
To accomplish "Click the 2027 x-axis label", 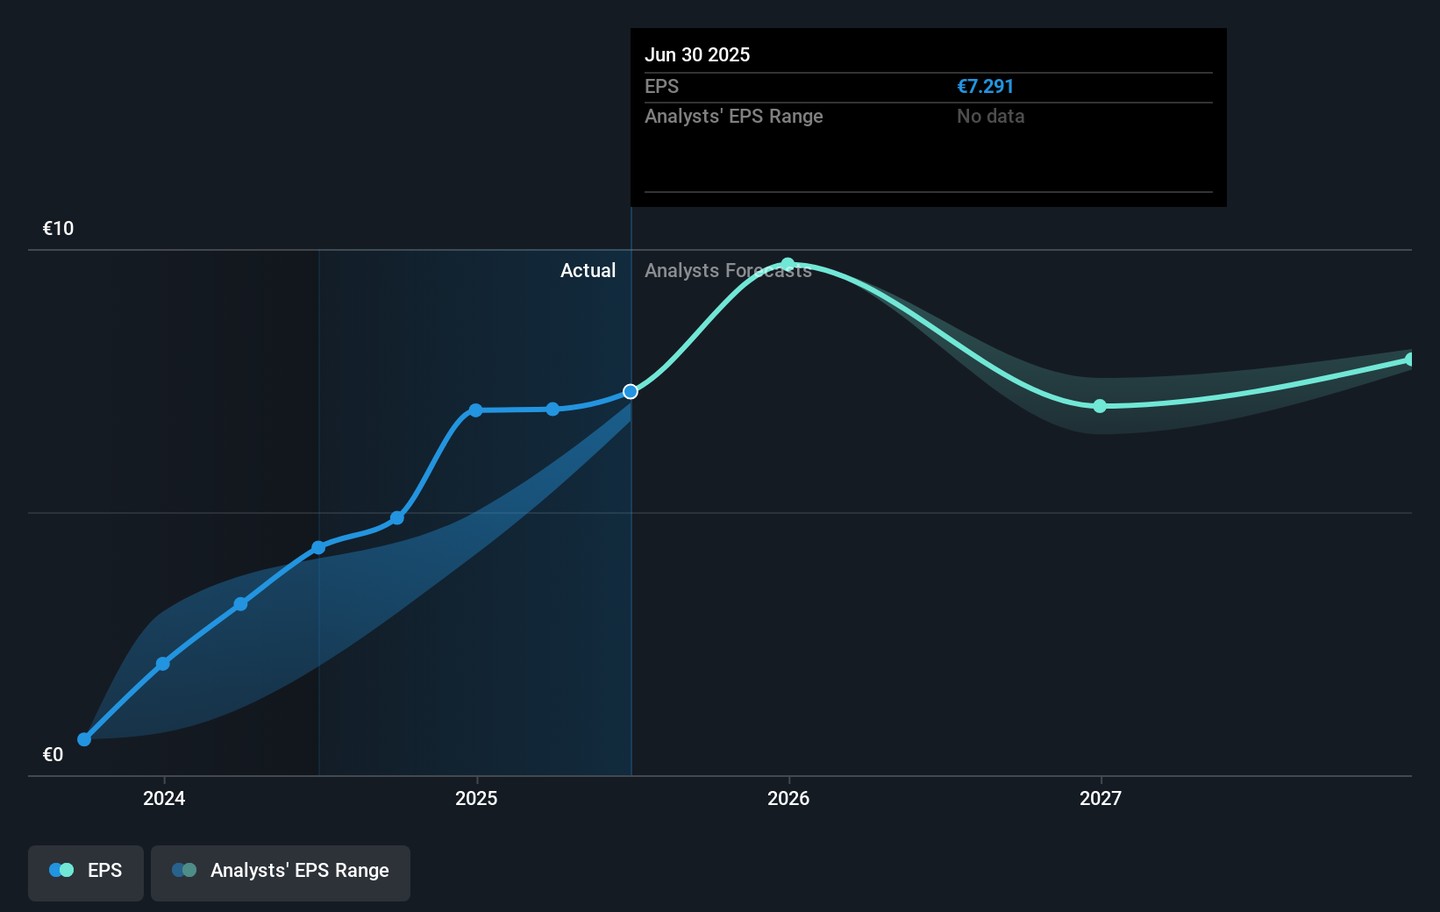I will (x=1100, y=798).
